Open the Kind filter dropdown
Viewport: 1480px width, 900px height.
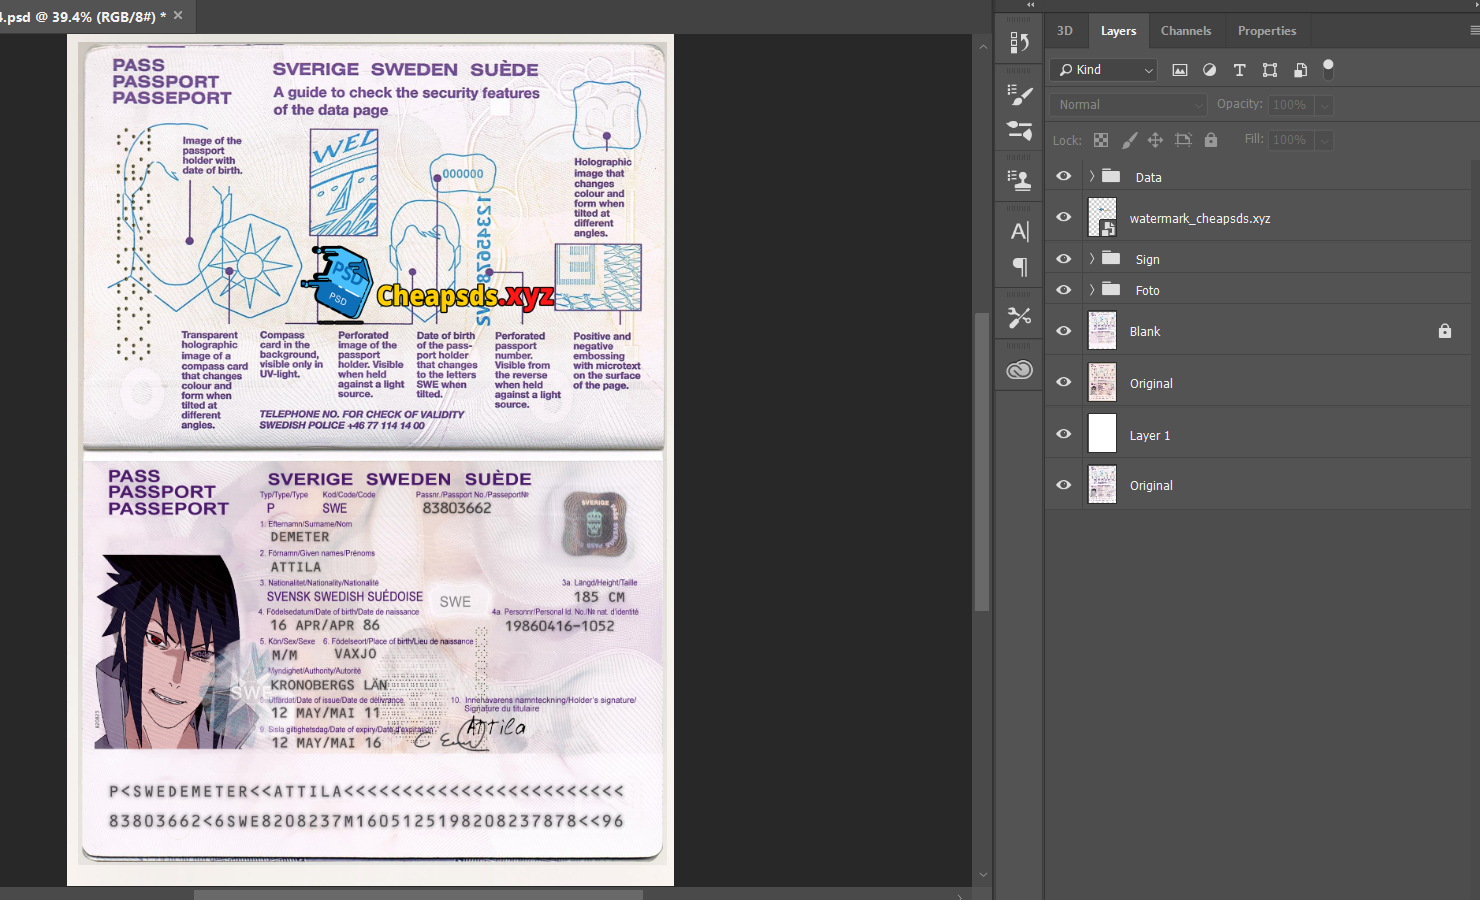tap(1105, 70)
